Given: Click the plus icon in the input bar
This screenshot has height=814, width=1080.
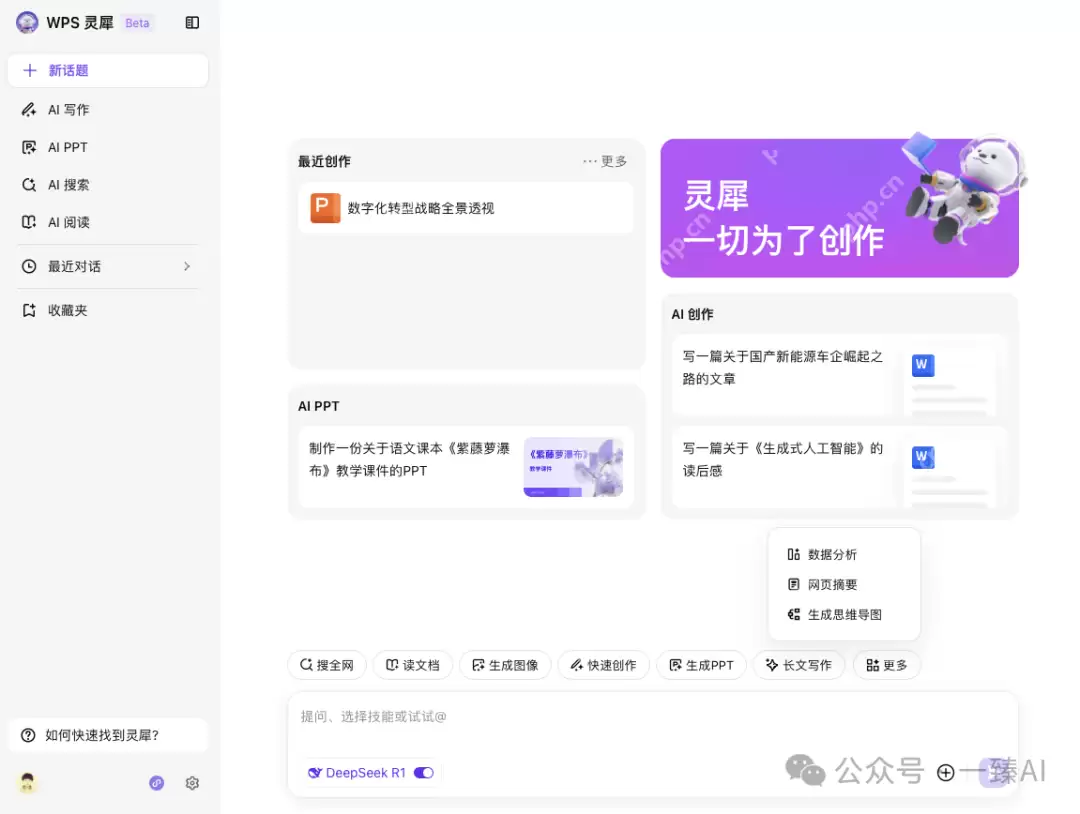Looking at the screenshot, I should (945, 773).
